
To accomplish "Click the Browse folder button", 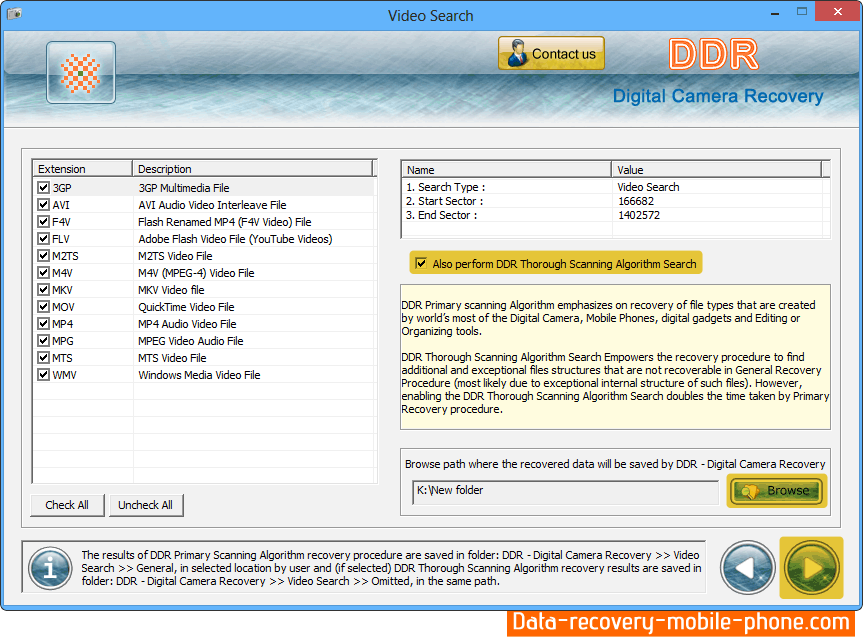I will [x=777, y=491].
